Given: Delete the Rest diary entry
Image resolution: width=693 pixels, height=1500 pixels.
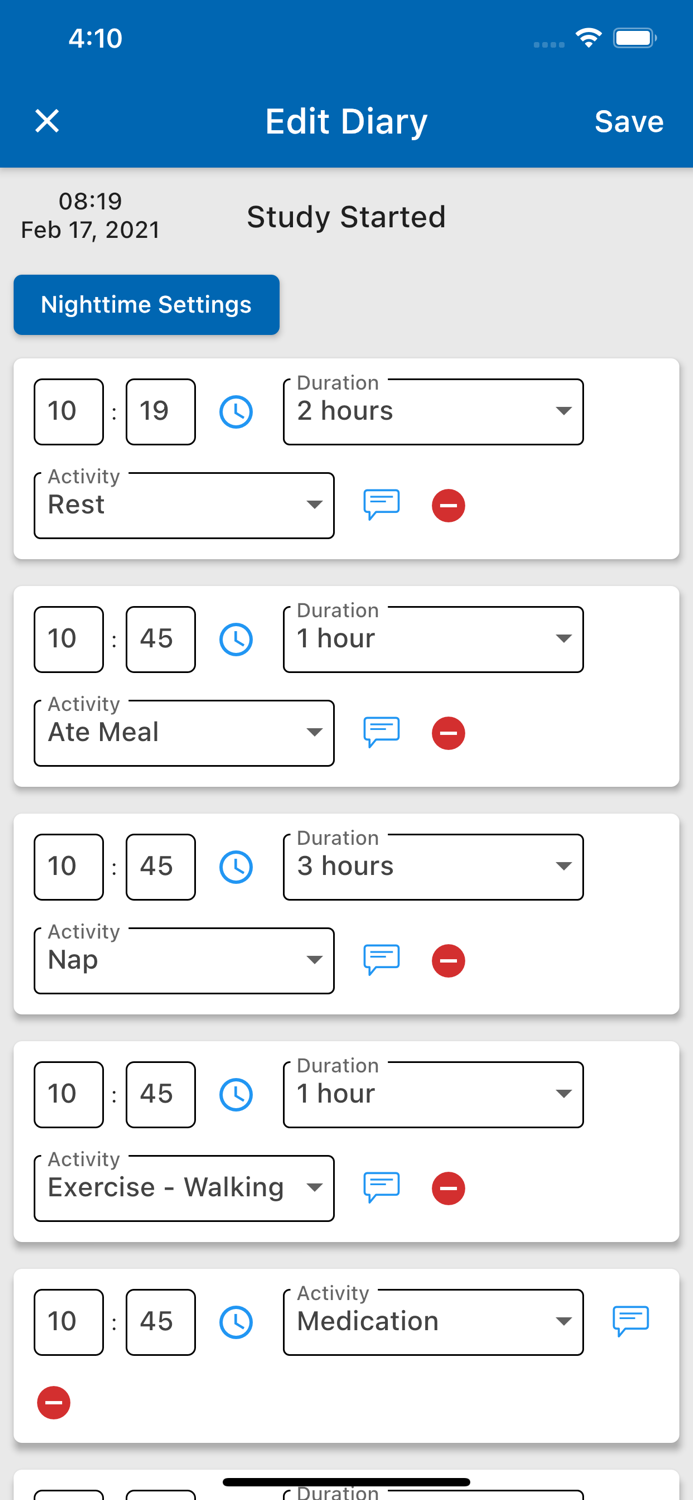Looking at the screenshot, I should point(448,506).
